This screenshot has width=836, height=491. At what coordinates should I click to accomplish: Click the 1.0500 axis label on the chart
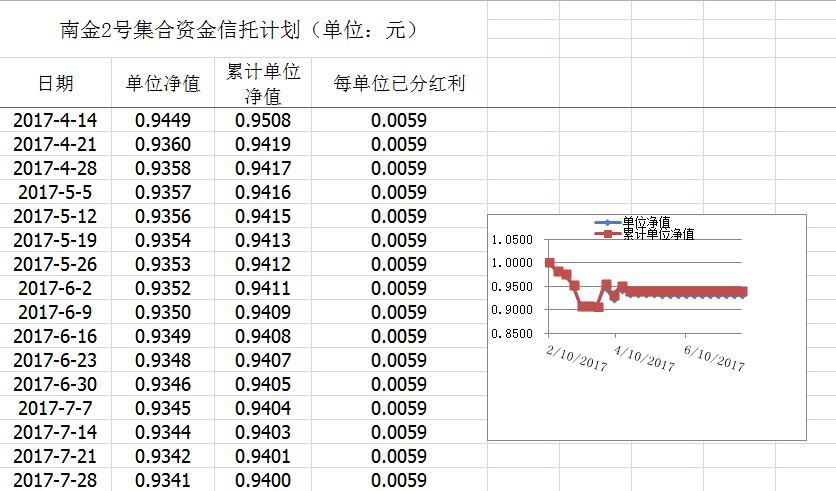512,240
